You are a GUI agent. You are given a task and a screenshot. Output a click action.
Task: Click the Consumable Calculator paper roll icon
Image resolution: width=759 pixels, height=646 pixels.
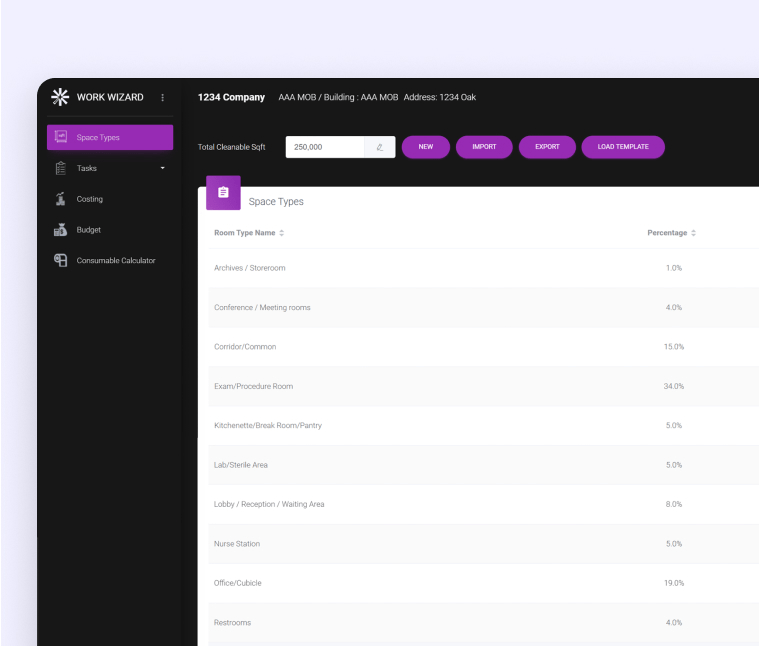[x=61, y=260]
